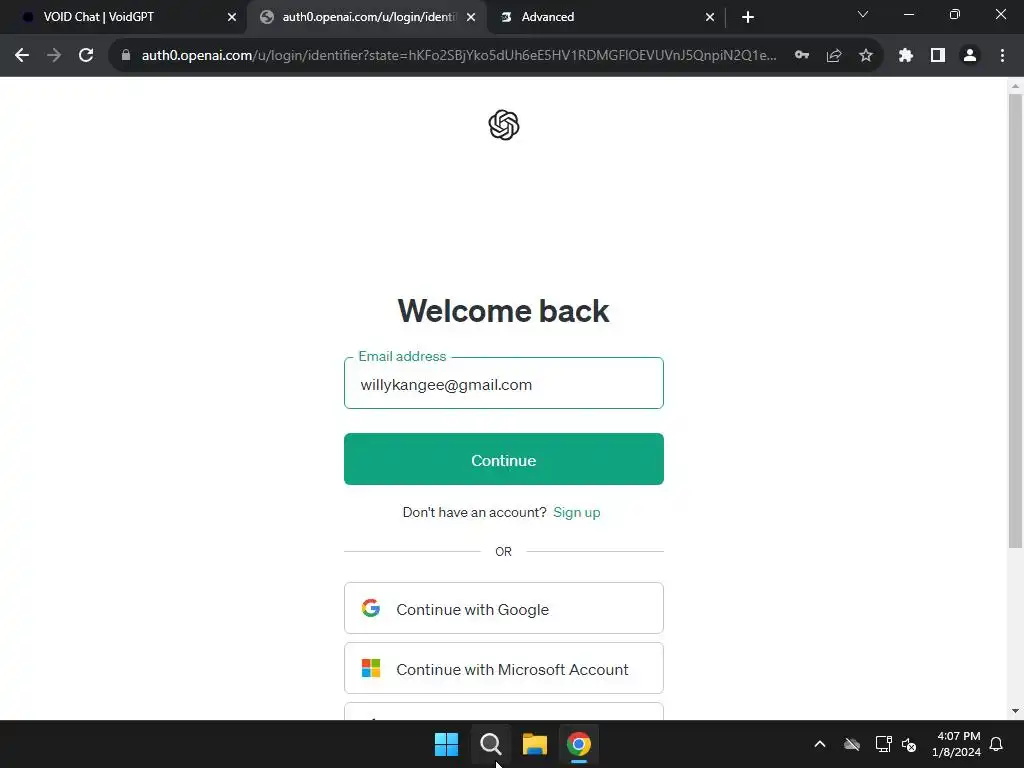
Task: Toggle the browser side panel
Action: coord(938,56)
